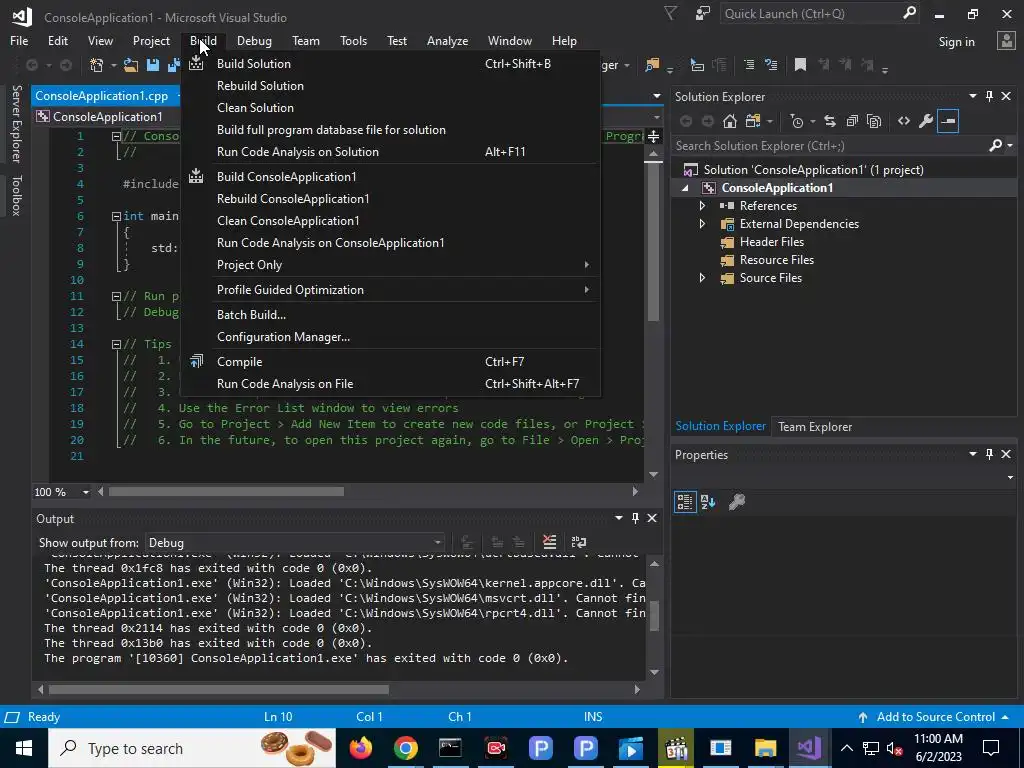Click the Windows Start button

coord(24,748)
